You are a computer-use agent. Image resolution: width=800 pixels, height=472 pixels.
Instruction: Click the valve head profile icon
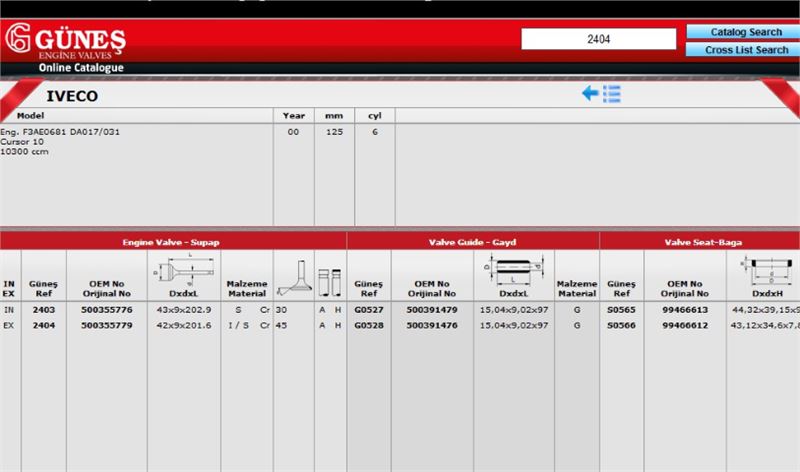294,278
